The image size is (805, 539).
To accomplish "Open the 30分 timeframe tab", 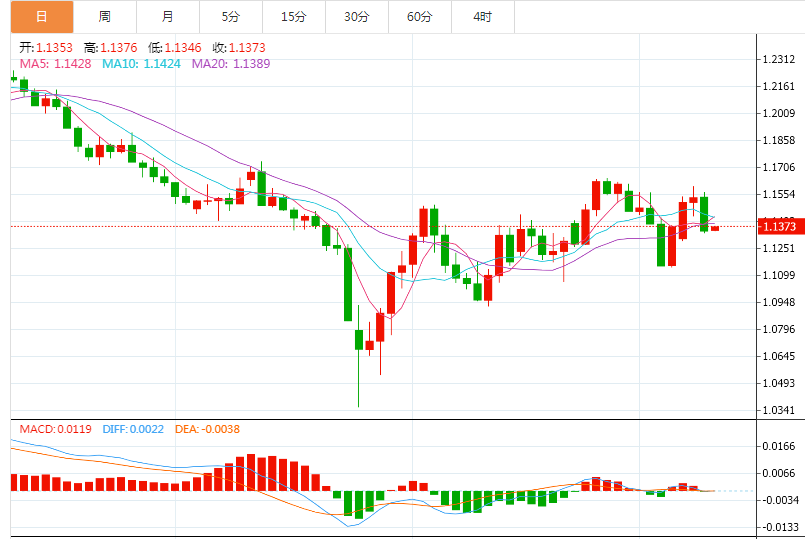I will pos(357,16).
